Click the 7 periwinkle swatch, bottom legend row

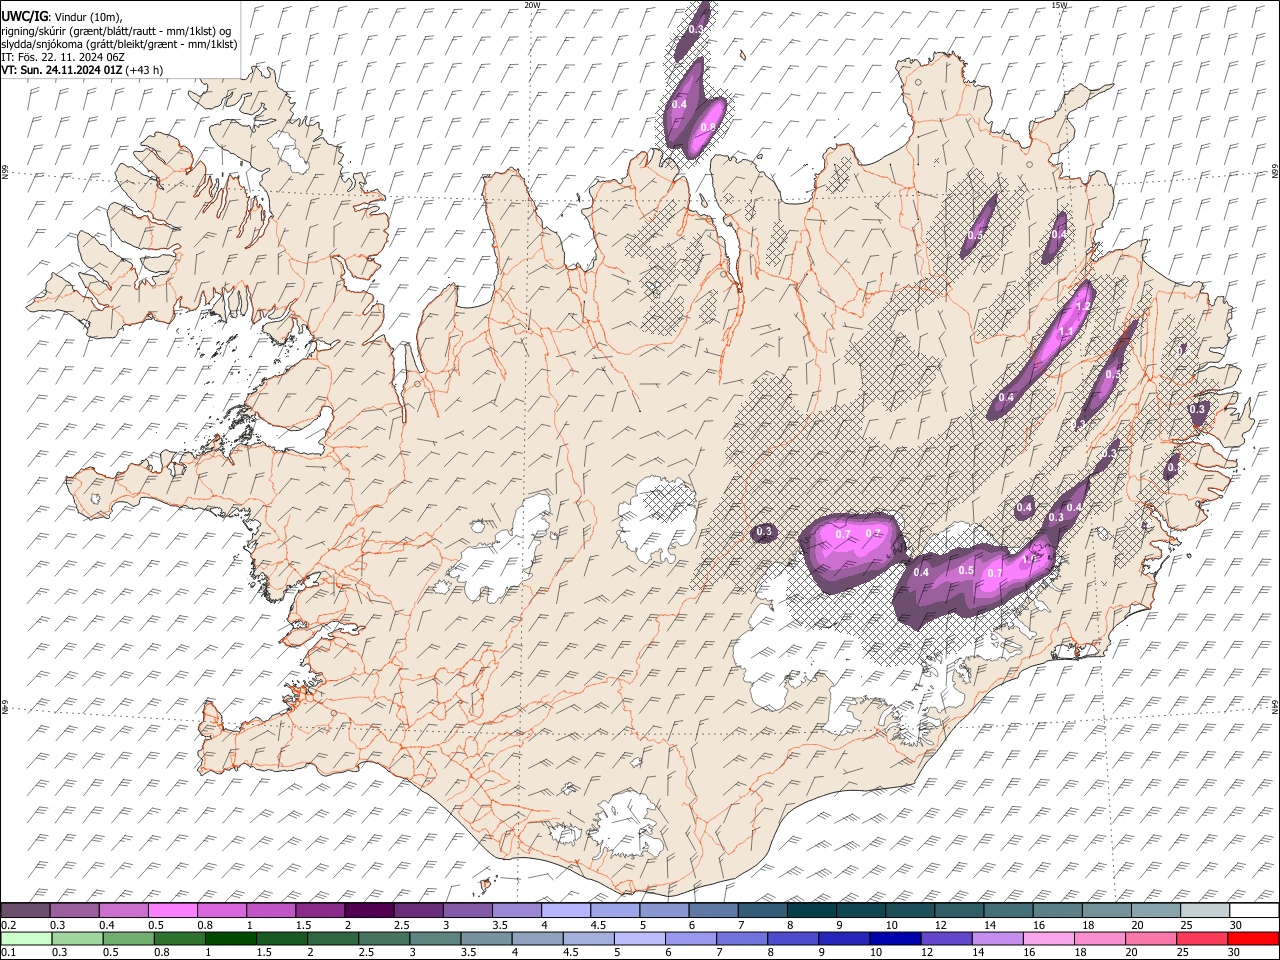(742, 938)
